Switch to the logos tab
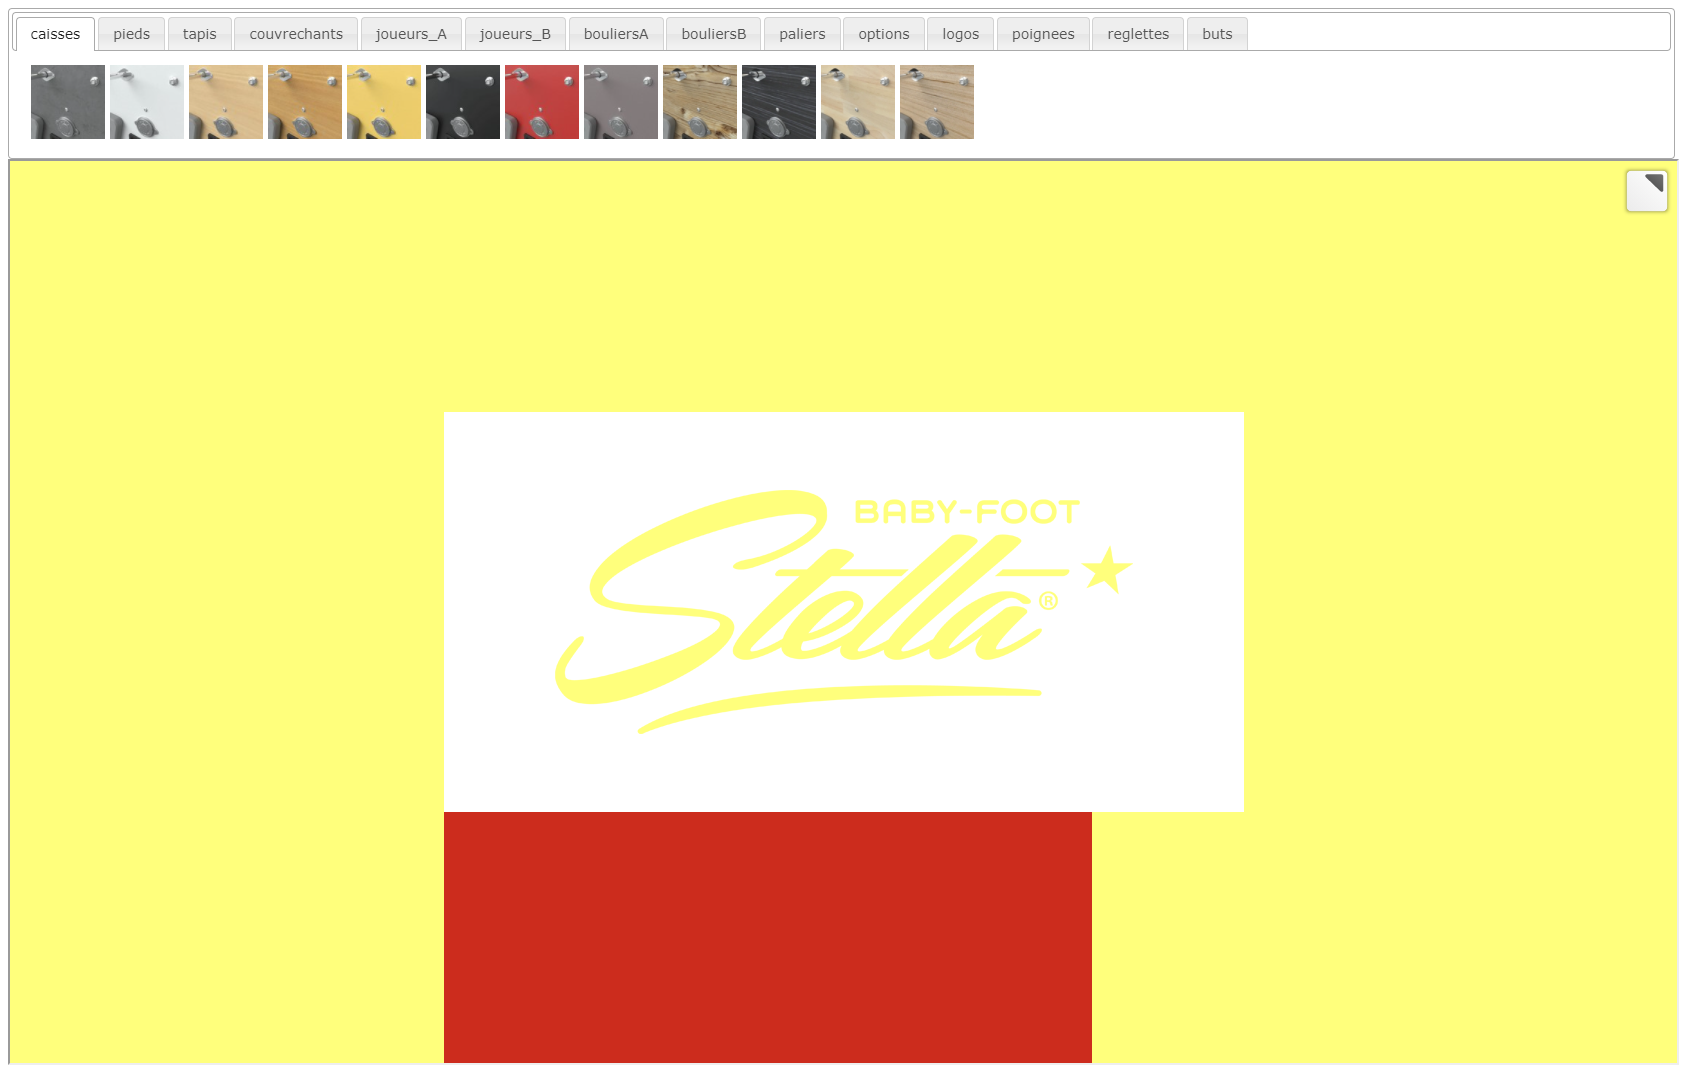Screen dimensions: 1683x1077 [x=960, y=34]
